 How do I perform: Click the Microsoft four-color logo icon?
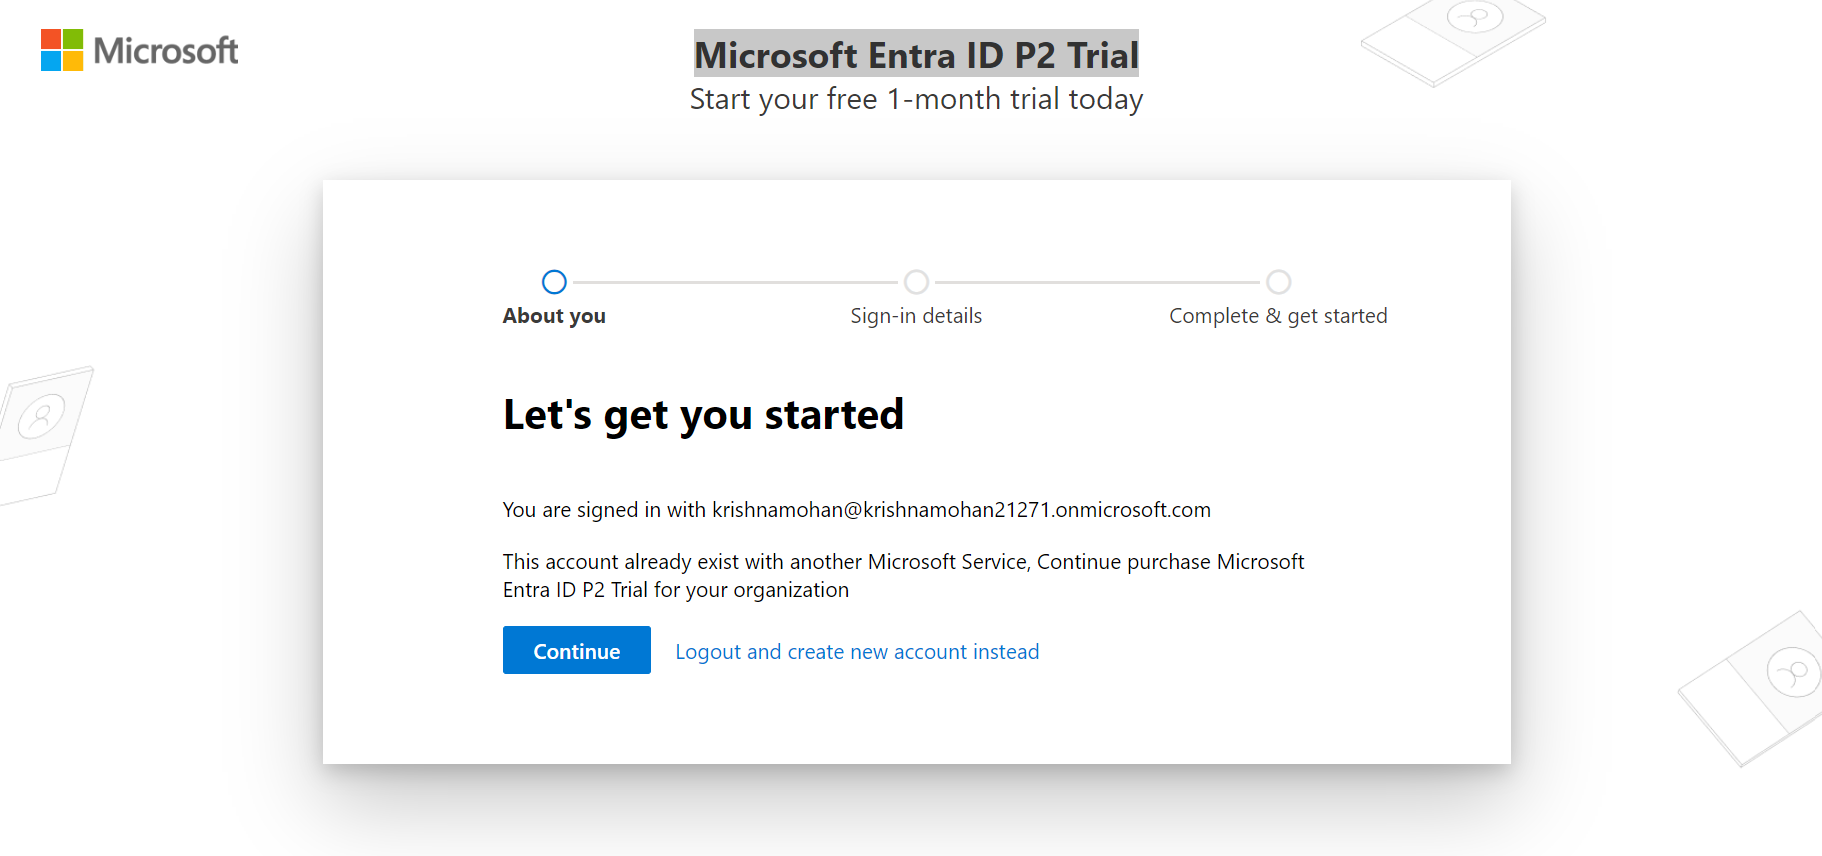point(62,50)
